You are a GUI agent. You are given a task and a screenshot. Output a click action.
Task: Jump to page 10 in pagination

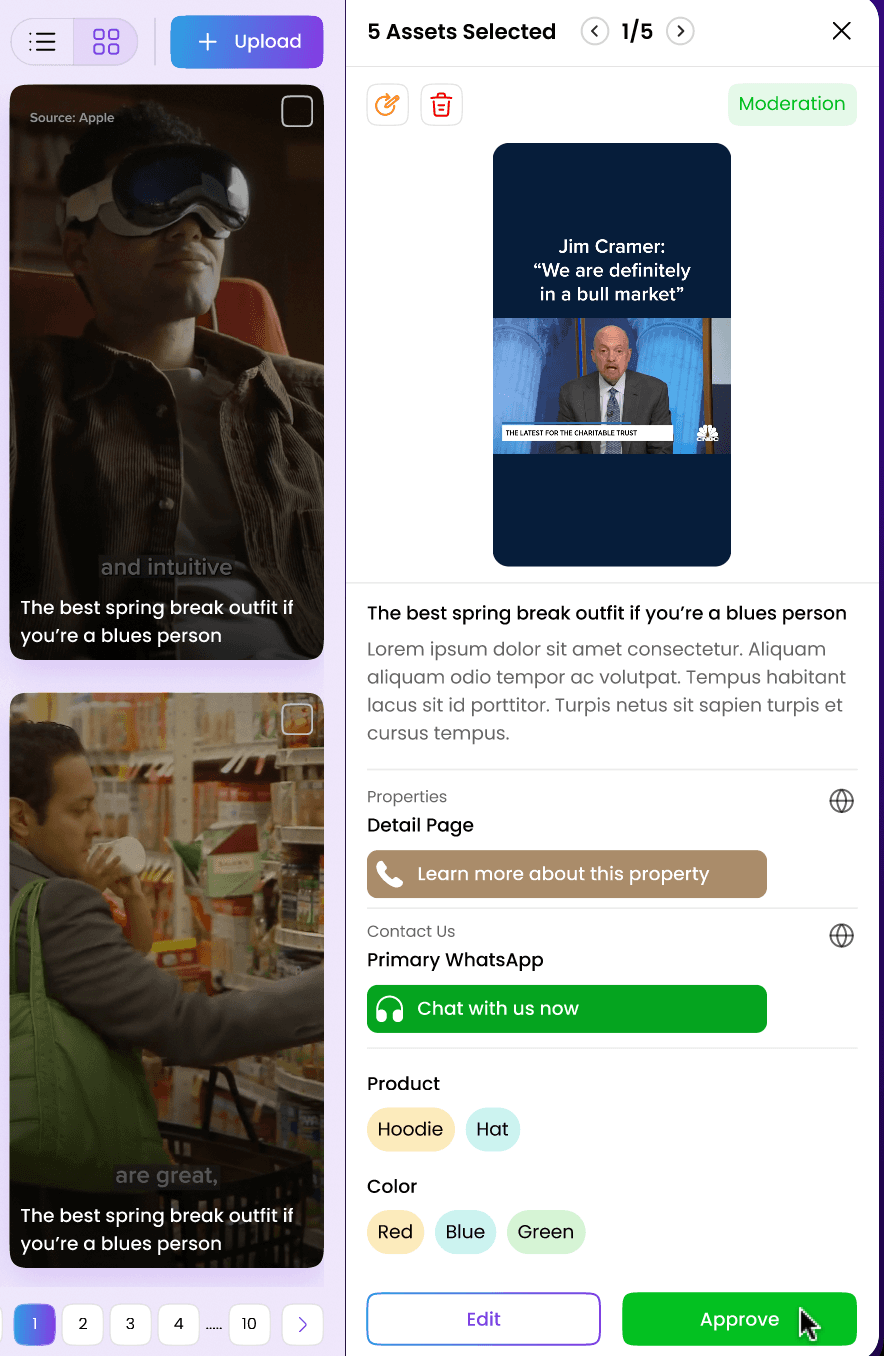(x=249, y=1324)
